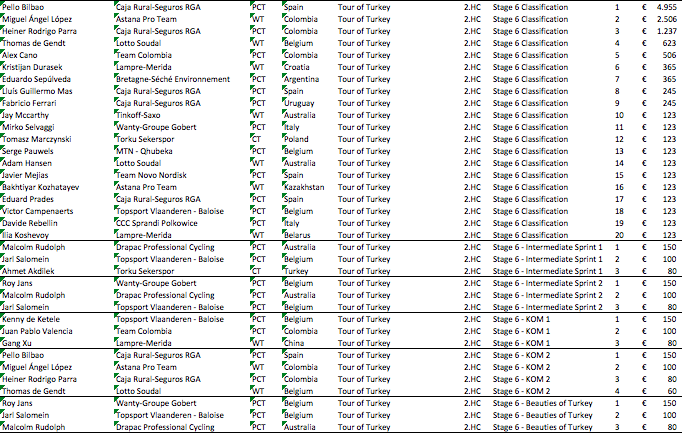
Task: Select the Juan Pablo Valencia cell
Action: point(37,331)
